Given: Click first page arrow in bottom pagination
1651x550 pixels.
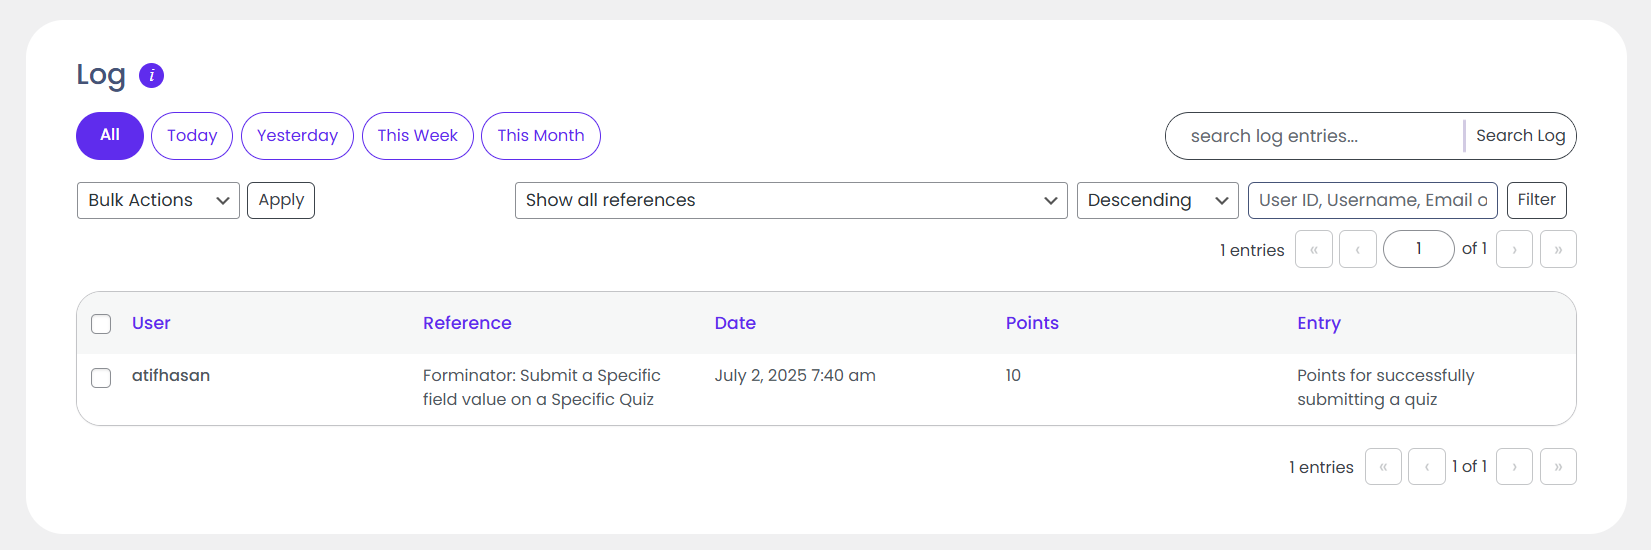Looking at the screenshot, I should coord(1383,467).
